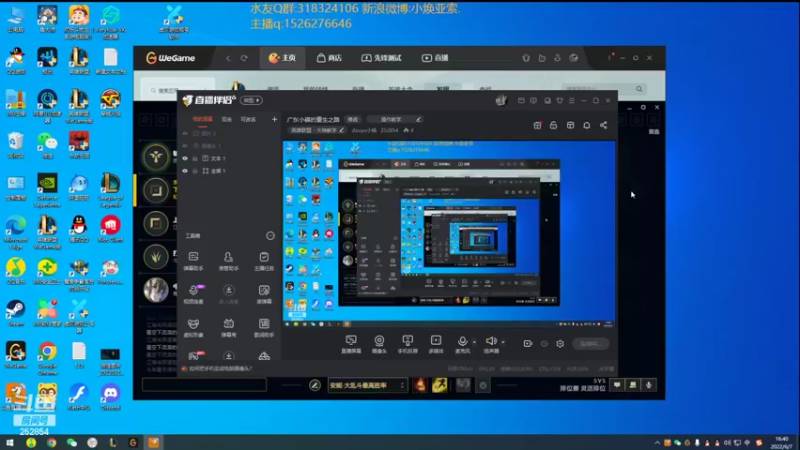Viewport: 800px width, 450px height.
Task: Toggle the lock on the 文本 1 source
Action: 195,158
